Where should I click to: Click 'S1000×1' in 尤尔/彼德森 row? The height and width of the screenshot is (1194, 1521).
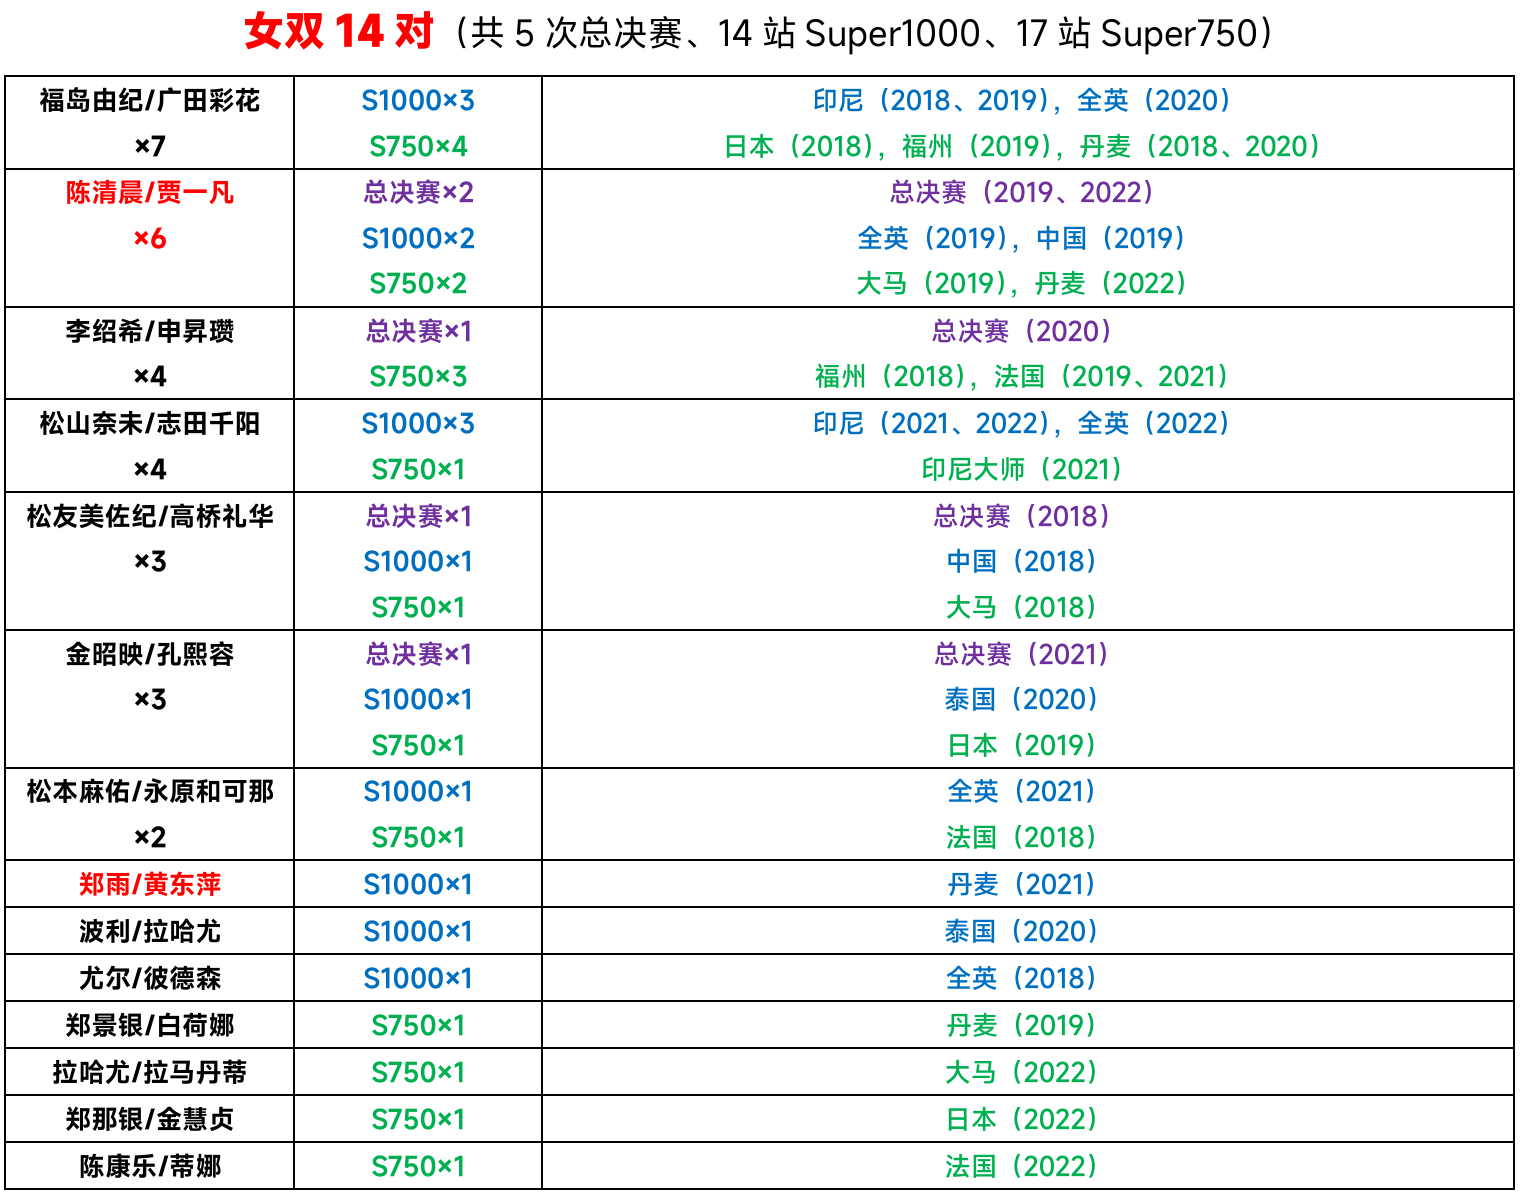(x=418, y=978)
